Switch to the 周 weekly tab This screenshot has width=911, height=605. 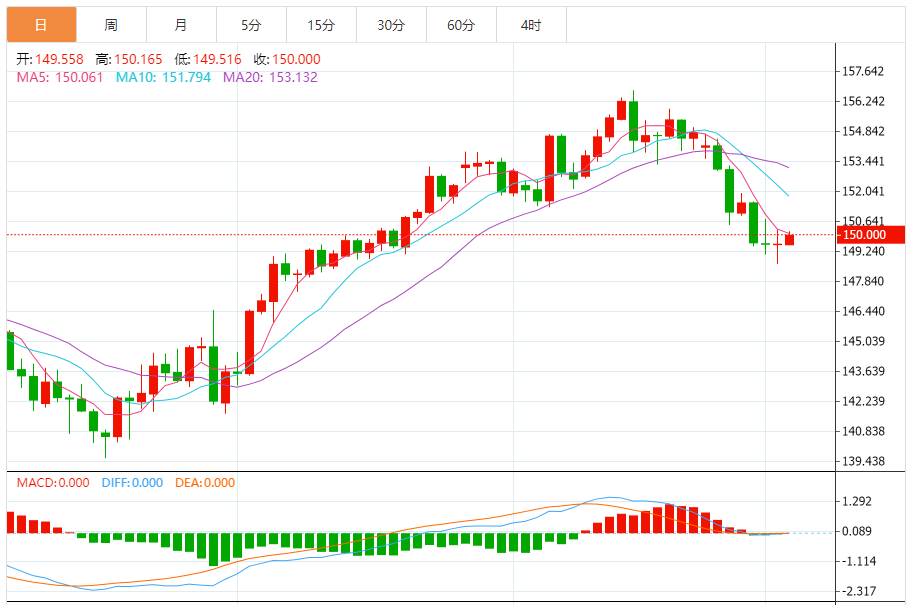pyautogui.click(x=111, y=25)
